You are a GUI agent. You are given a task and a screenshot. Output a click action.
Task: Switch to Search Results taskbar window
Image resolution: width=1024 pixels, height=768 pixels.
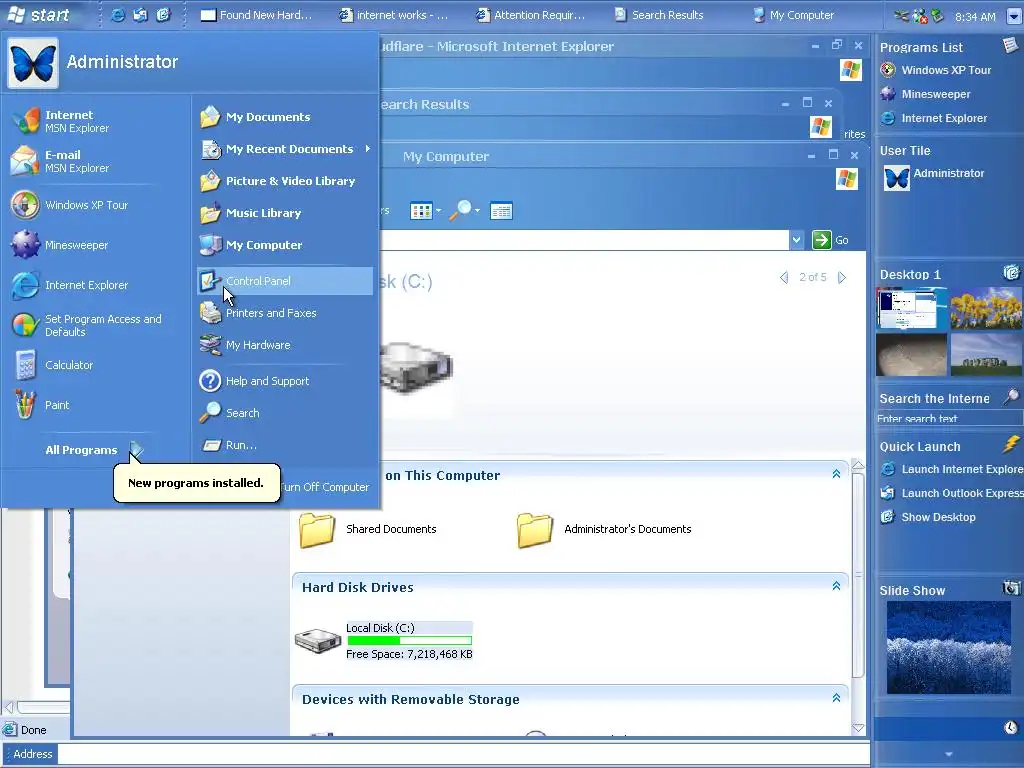(x=659, y=15)
